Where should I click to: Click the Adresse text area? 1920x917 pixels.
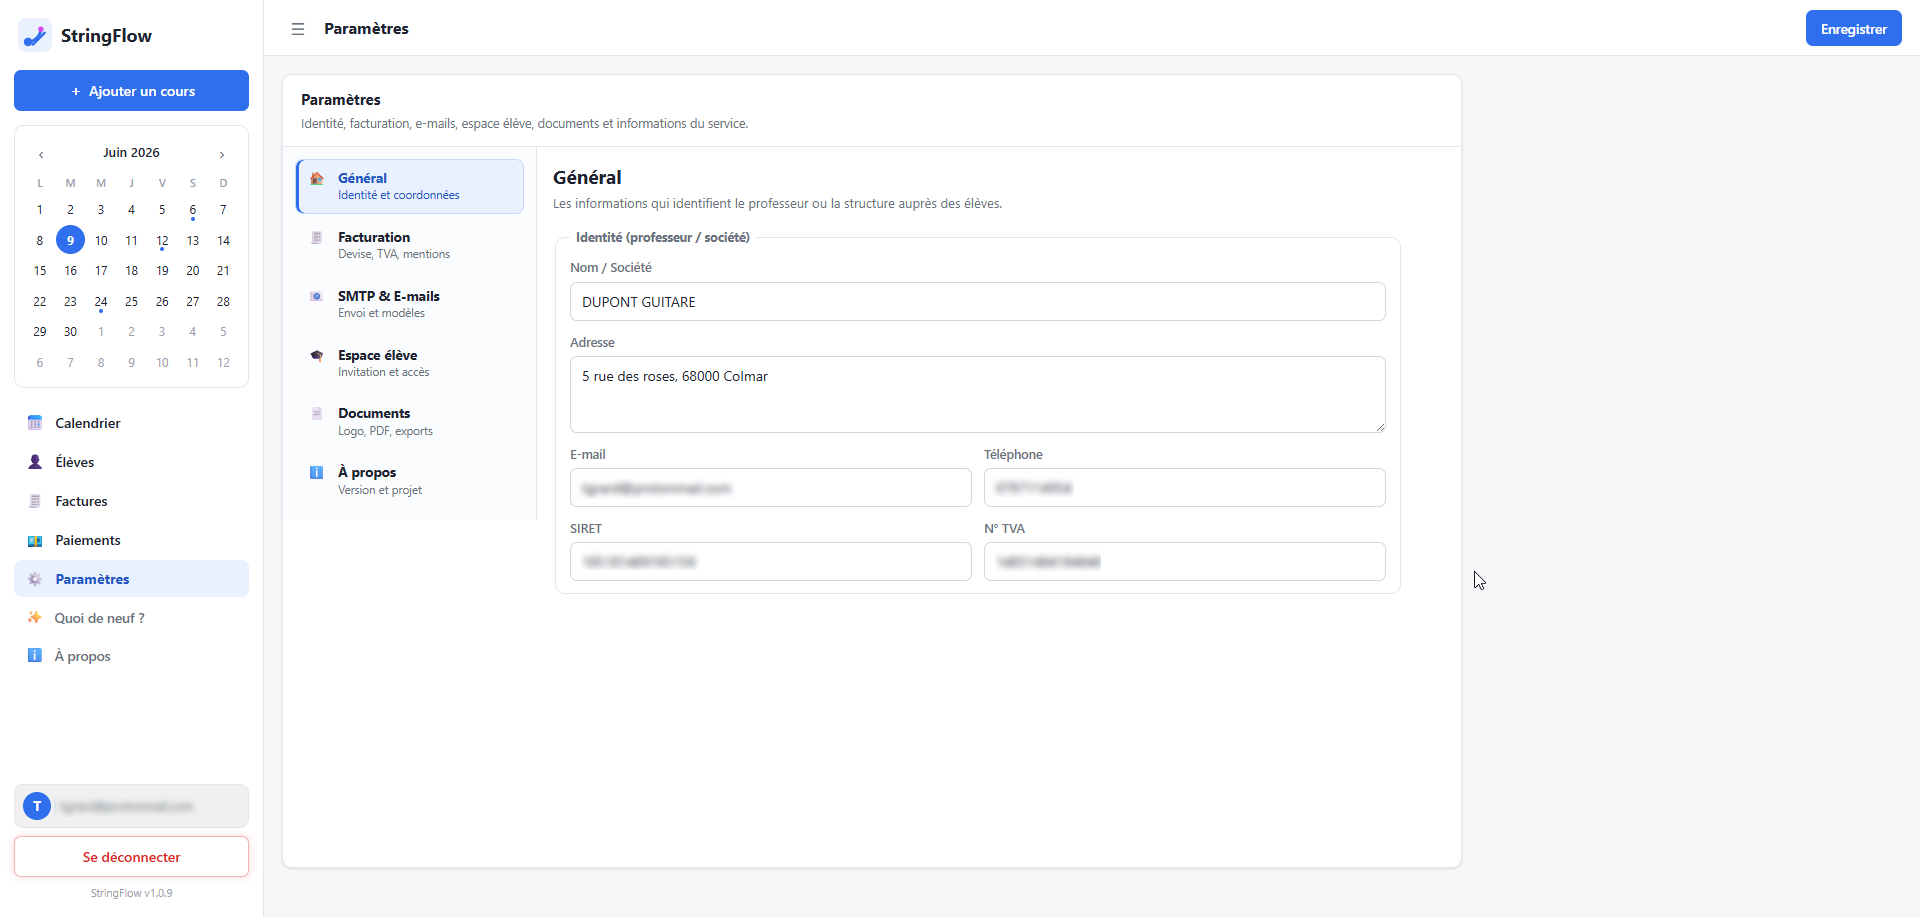click(x=977, y=394)
